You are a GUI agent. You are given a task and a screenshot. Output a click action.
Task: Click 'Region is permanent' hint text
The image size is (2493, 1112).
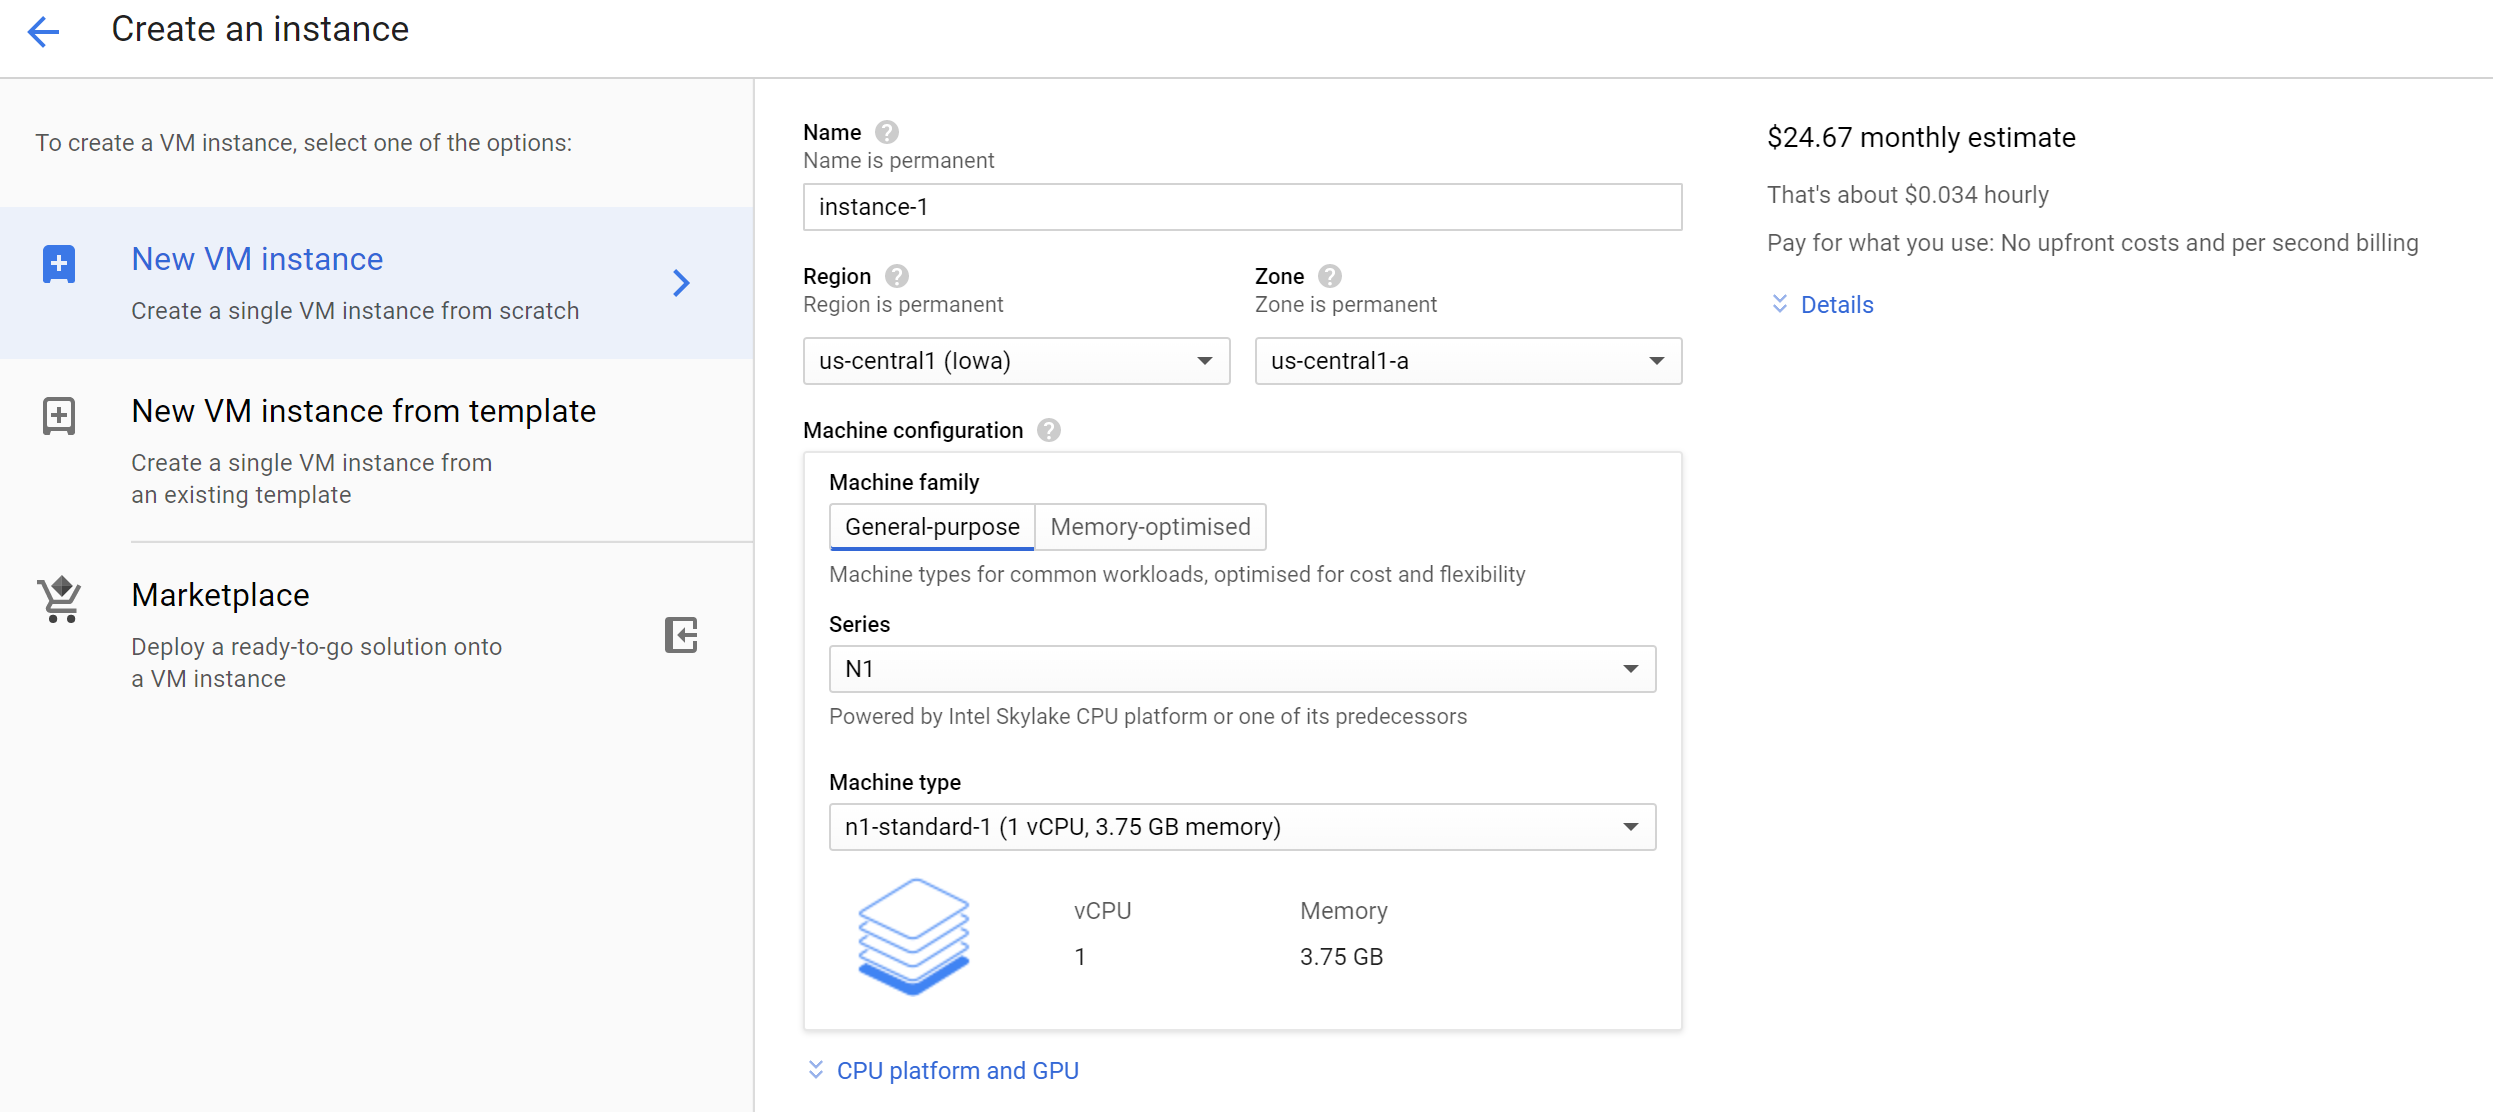point(903,305)
